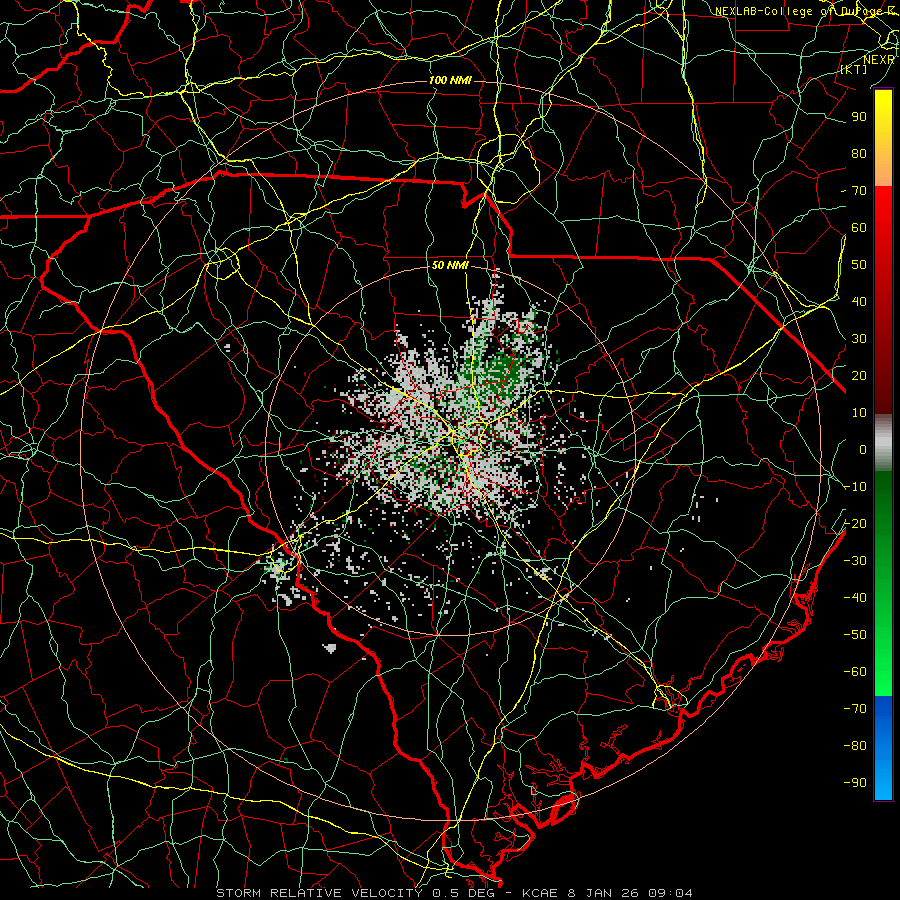This screenshot has height=900, width=900.
Task: Click the 80 value on the velocity scale
Action: [x=859, y=154]
